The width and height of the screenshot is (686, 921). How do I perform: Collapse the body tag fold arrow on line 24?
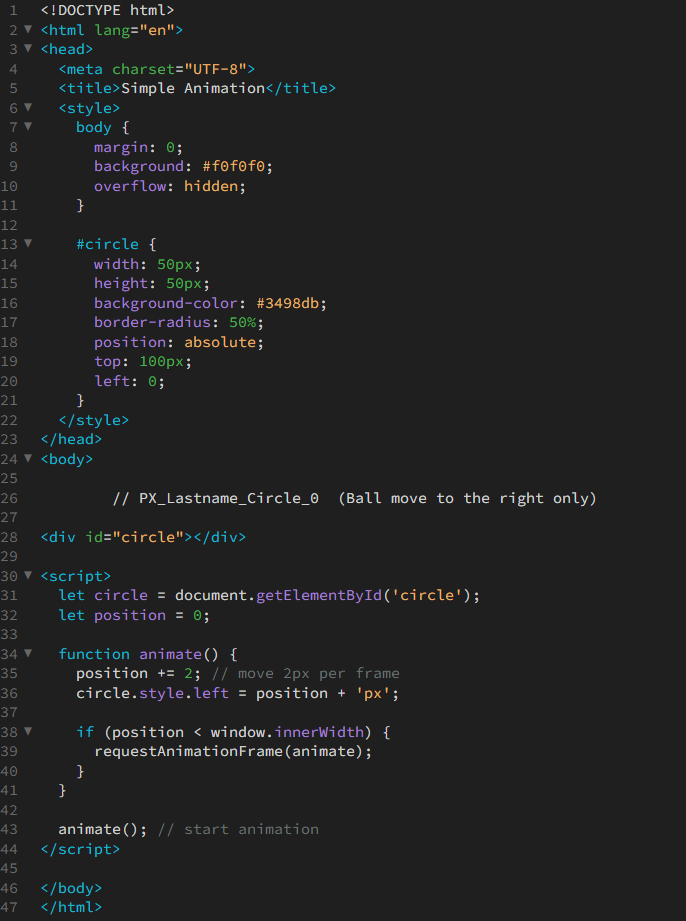tap(28, 459)
